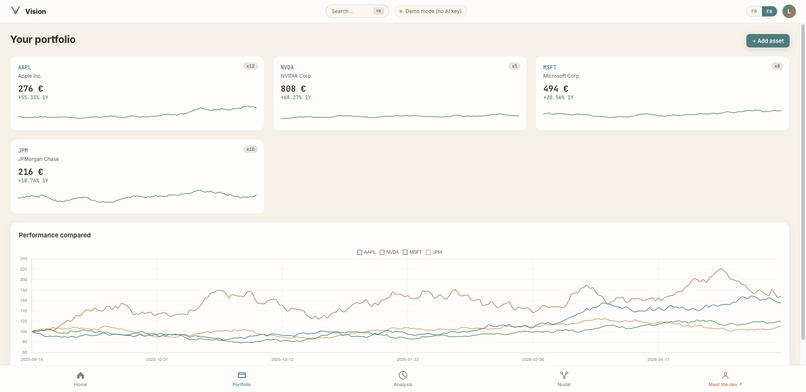Open the NVDA ticker link
Image resolution: width=806 pixels, height=392 pixels.
click(287, 67)
